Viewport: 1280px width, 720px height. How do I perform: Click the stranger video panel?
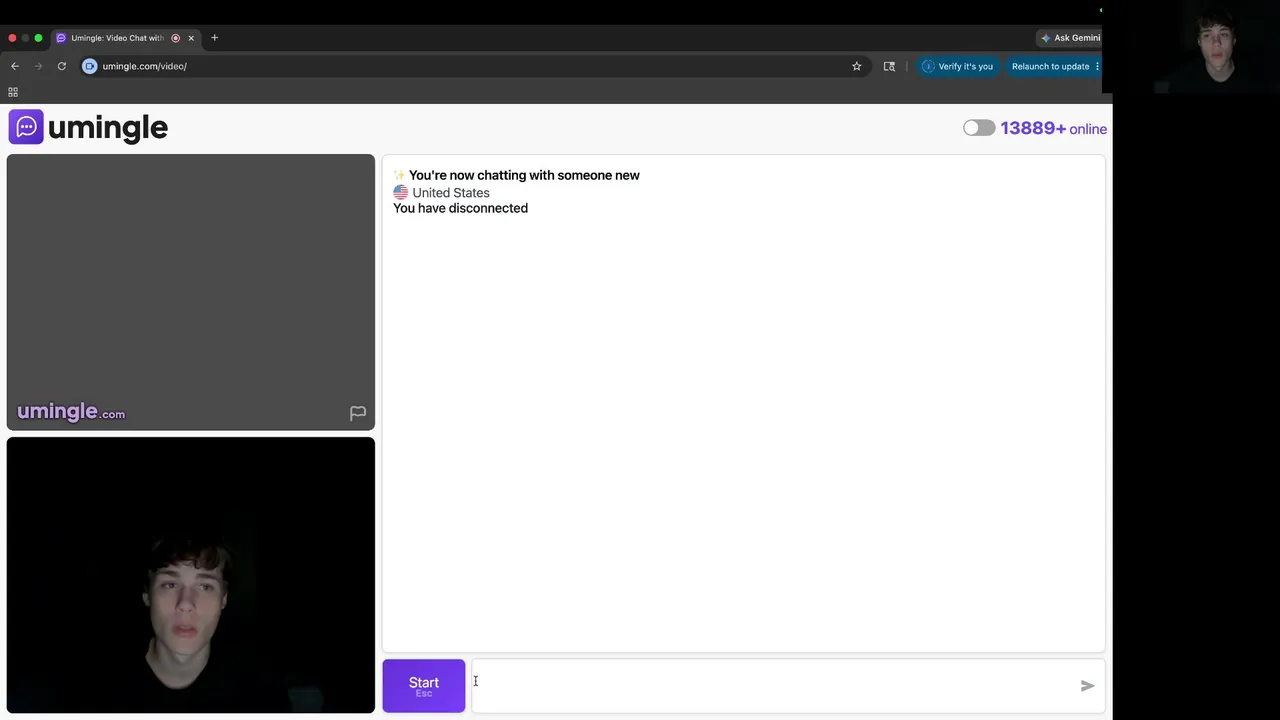[x=191, y=292]
